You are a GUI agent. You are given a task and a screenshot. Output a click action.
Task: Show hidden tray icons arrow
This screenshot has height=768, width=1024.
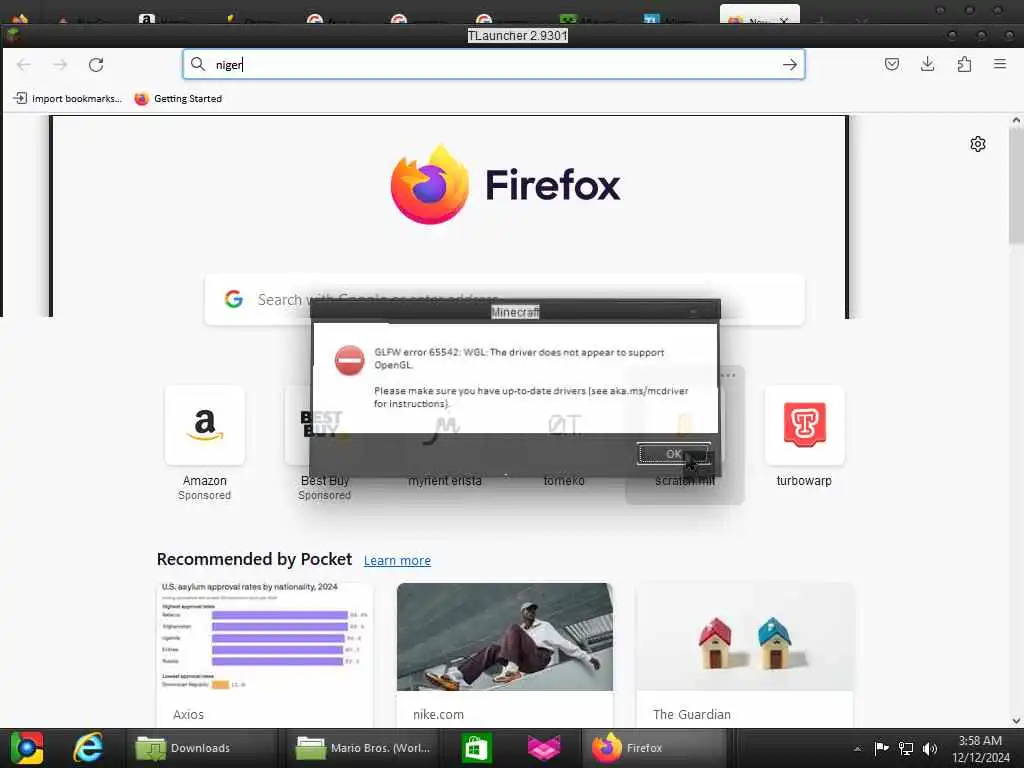click(x=857, y=748)
